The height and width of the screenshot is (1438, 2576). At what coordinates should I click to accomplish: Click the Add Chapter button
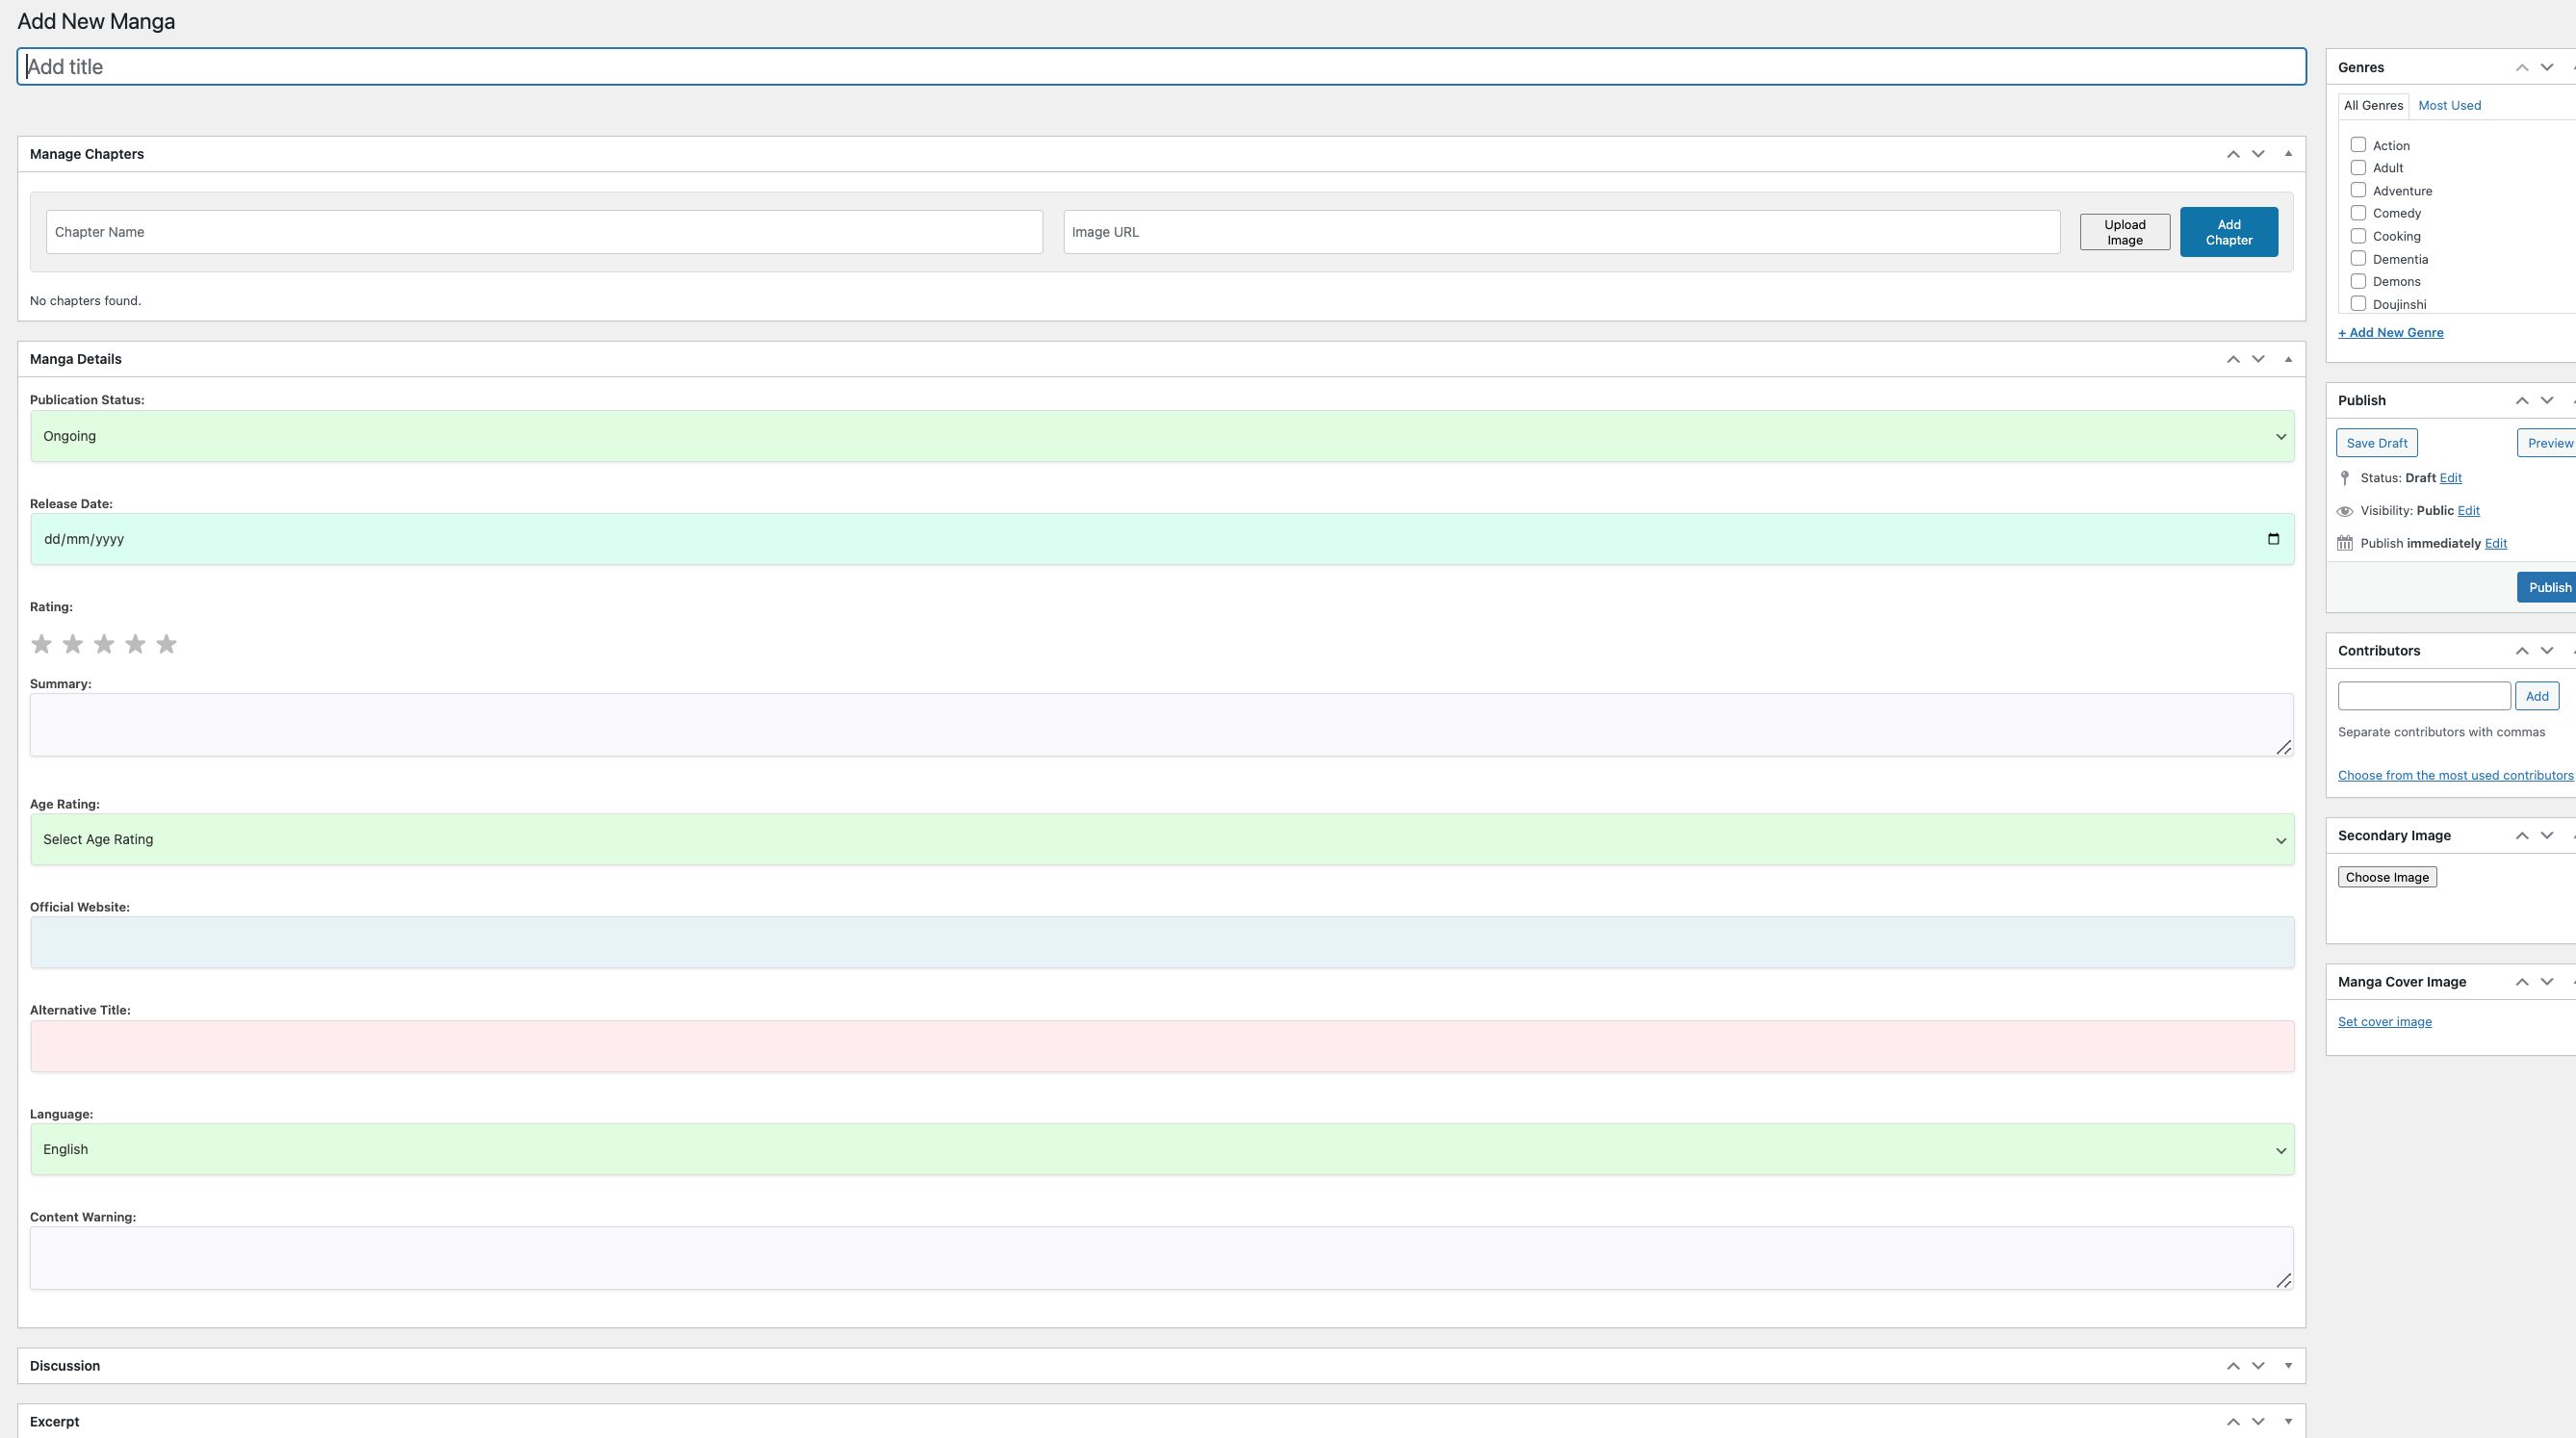tap(2229, 232)
